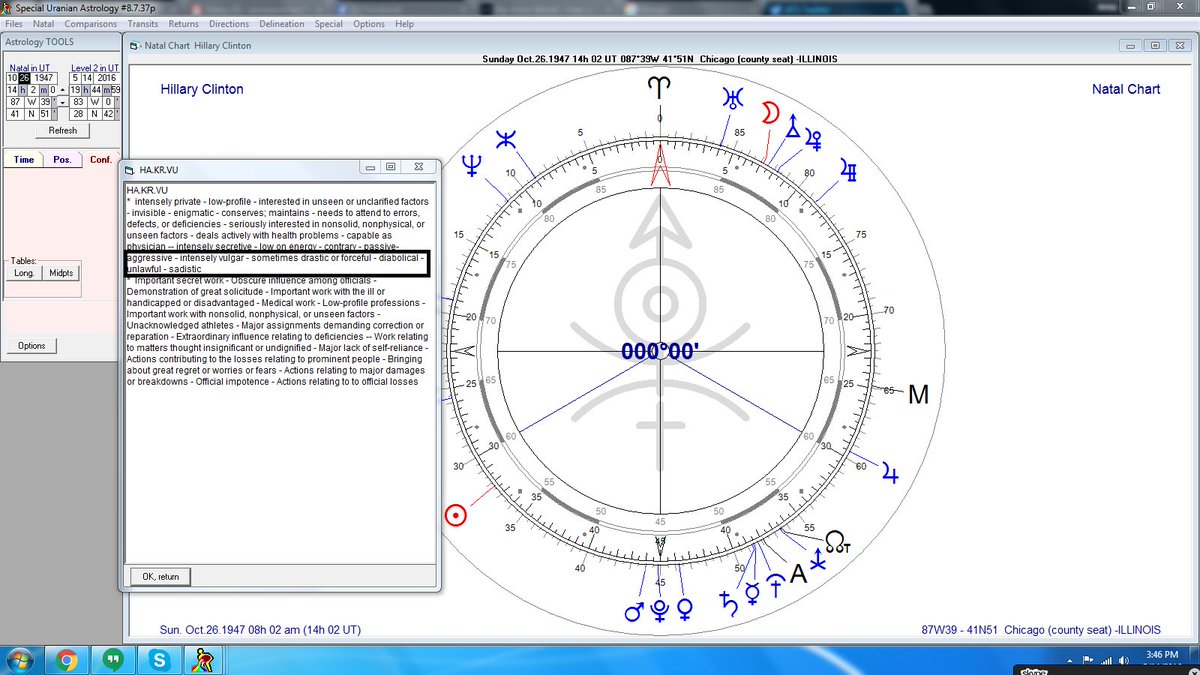Viewport: 1200px width, 675px height.
Task: Click the natal month field showing 10
Action: pyautogui.click(x=12, y=78)
